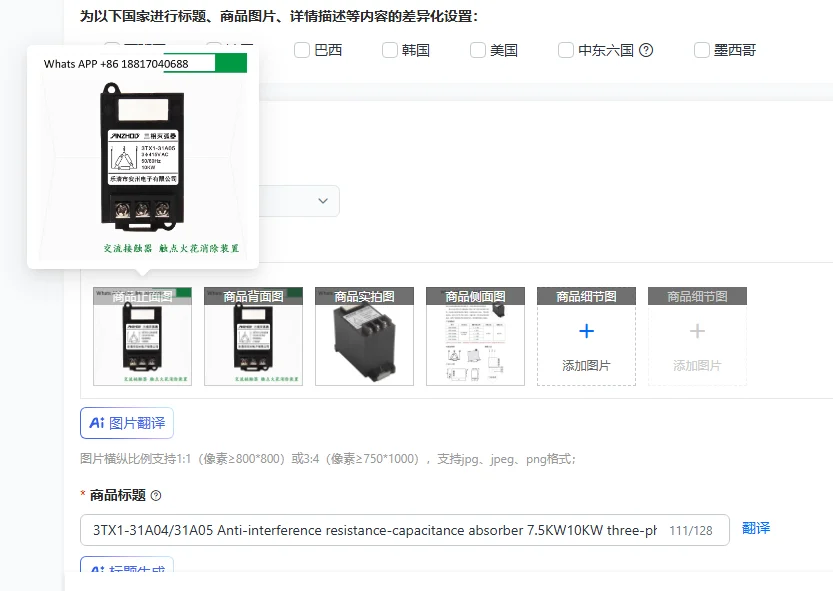
Task: Click the image ratio hint text
Action: 328,459
